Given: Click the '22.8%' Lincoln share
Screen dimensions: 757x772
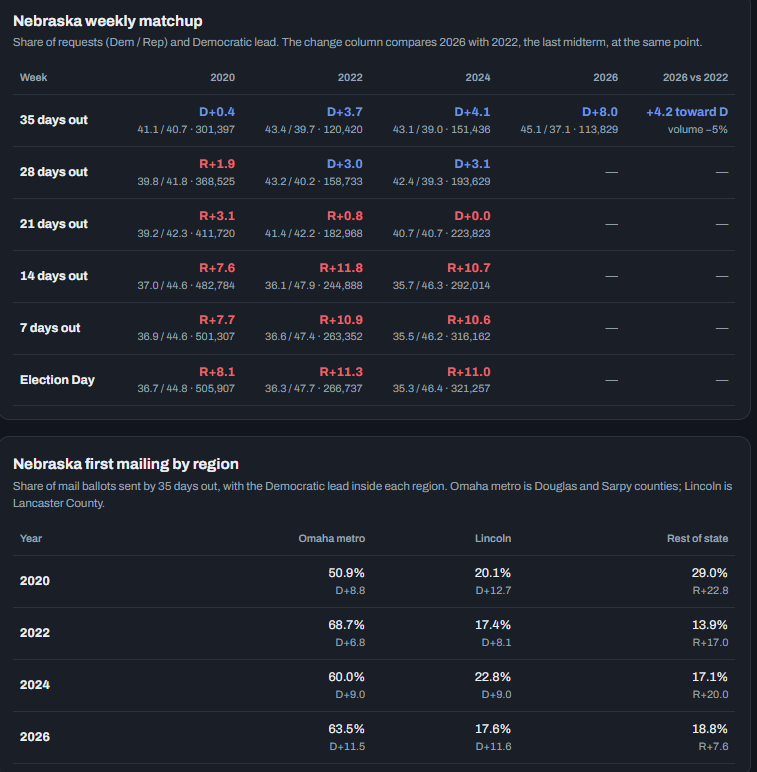Looking at the screenshot, I should pos(493,677).
